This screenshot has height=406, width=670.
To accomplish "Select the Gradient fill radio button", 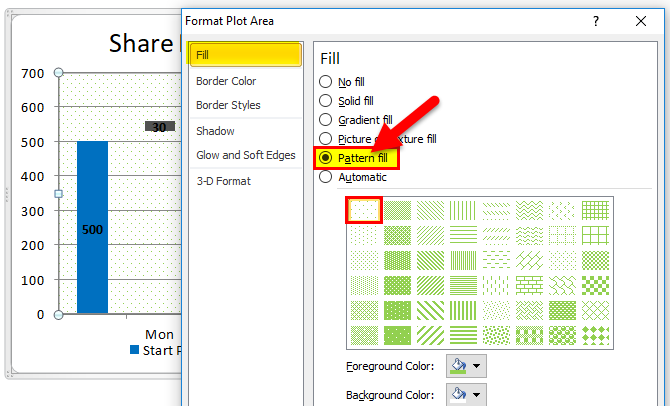I will pyautogui.click(x=325, y=120).
